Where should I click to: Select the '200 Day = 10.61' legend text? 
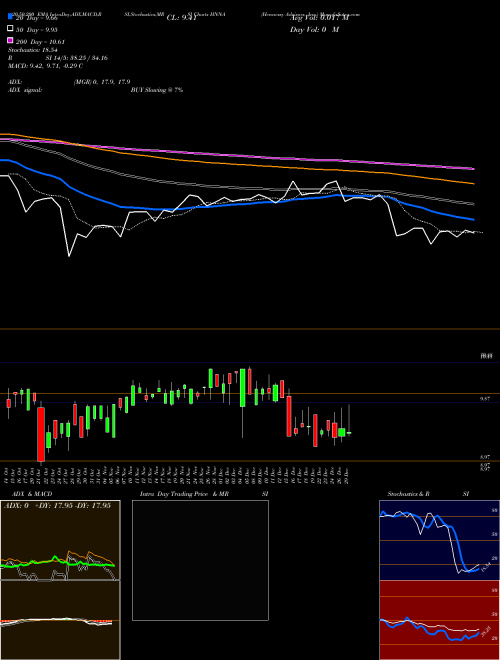[x=40, y=42]
